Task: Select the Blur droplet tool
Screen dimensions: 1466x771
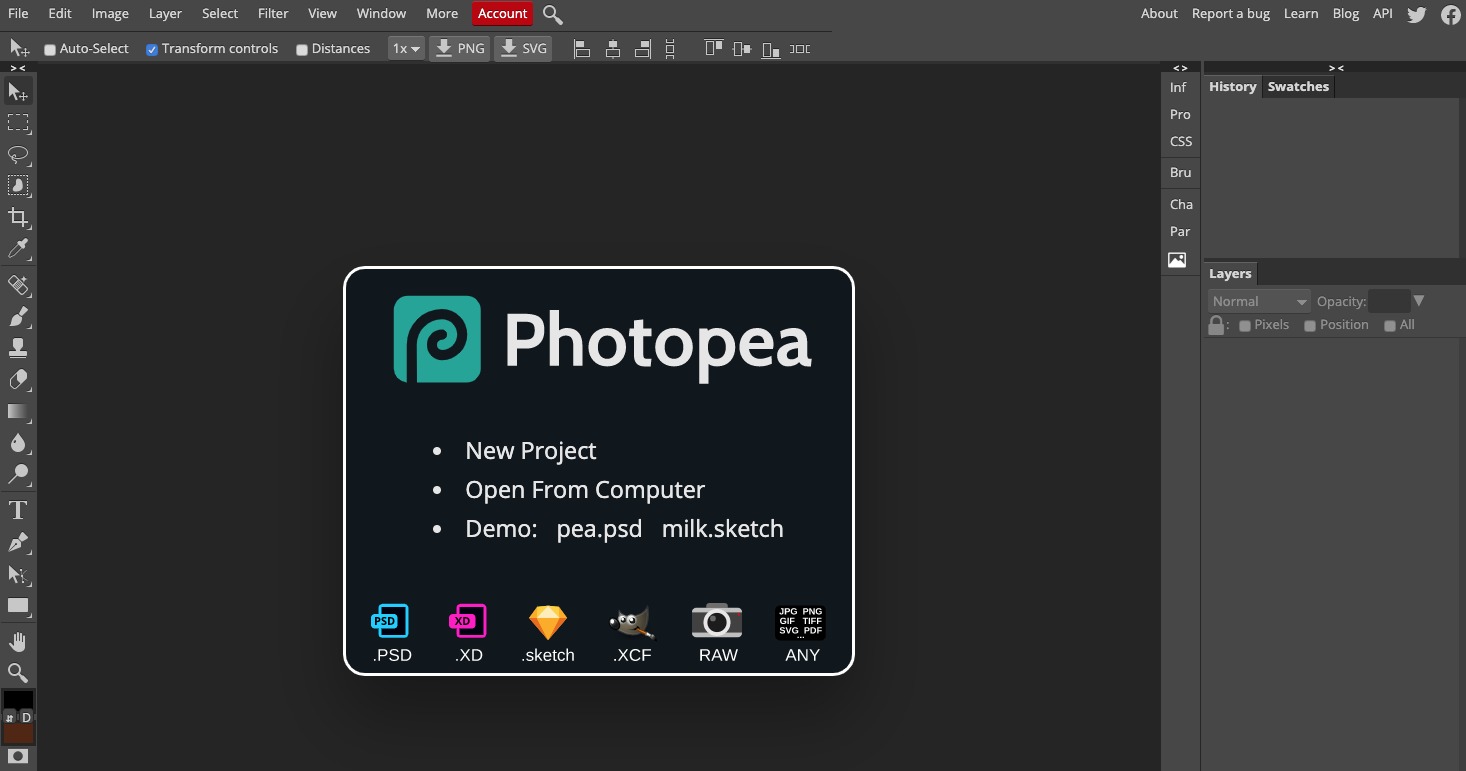Action: (x=18, y=442)
